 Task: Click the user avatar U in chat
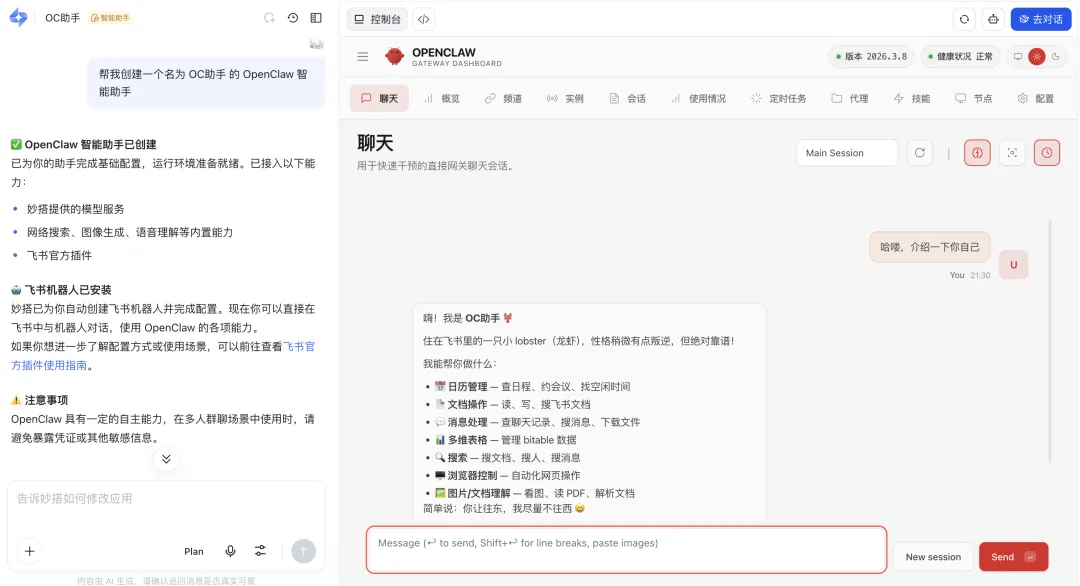click(x=1013, y=264)
